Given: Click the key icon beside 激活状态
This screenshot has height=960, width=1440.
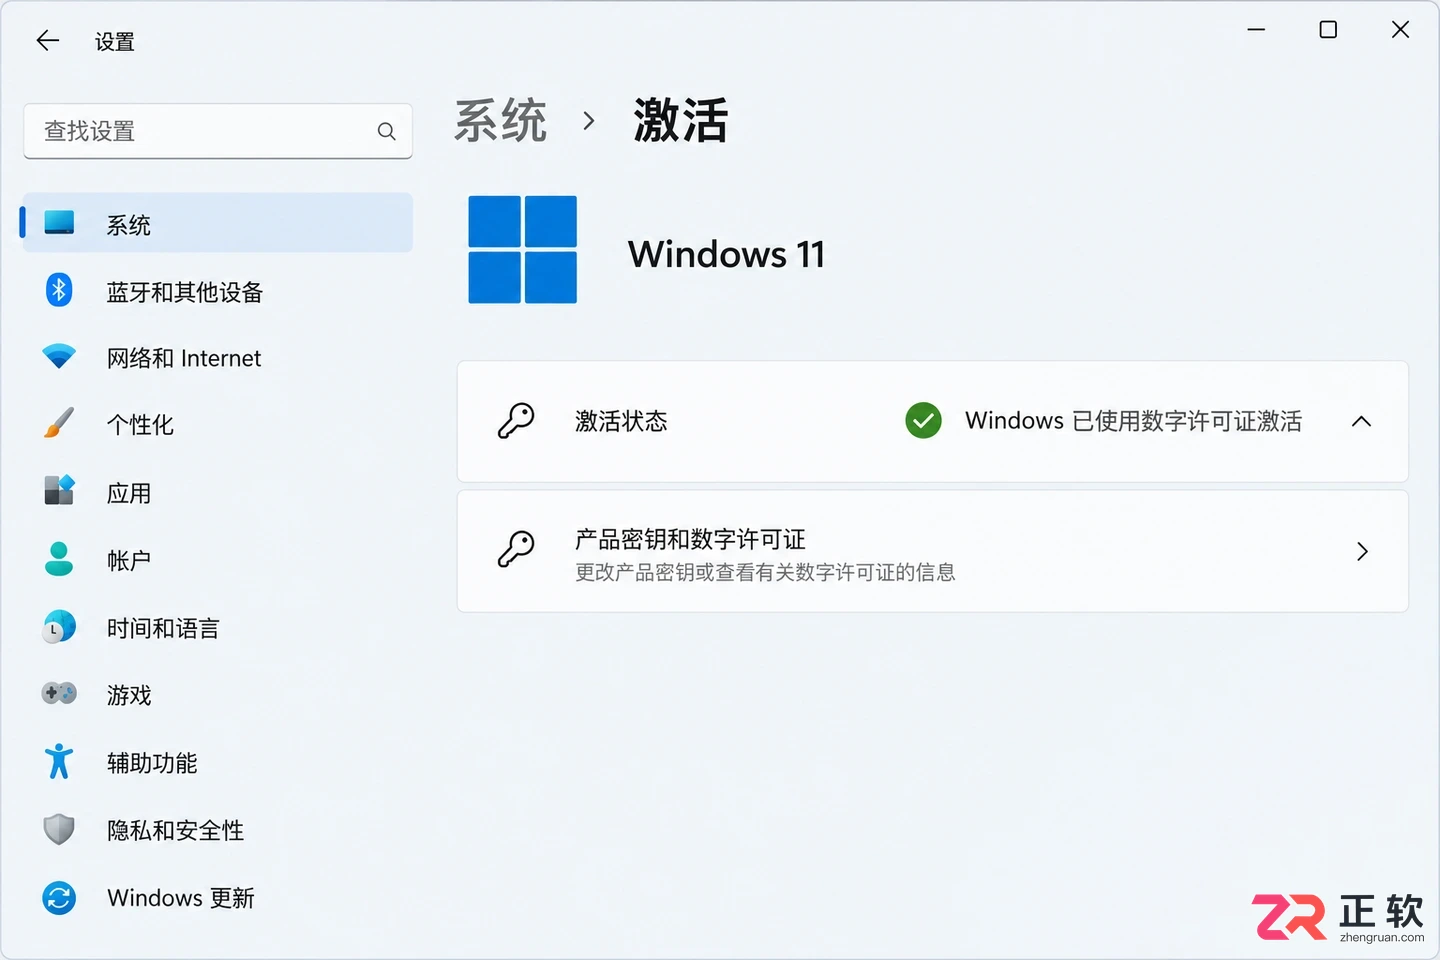Looking at the screenshot, I should [x=516, y=421].
